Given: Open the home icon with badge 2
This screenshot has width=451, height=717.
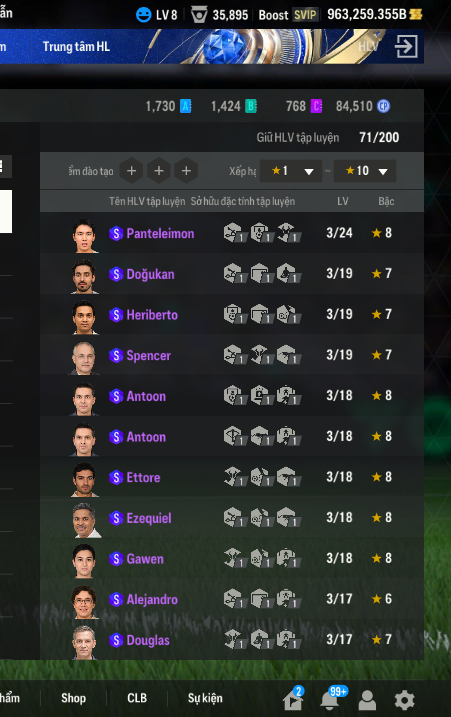Looking at the screenshot, I should (x=293, y=698).
